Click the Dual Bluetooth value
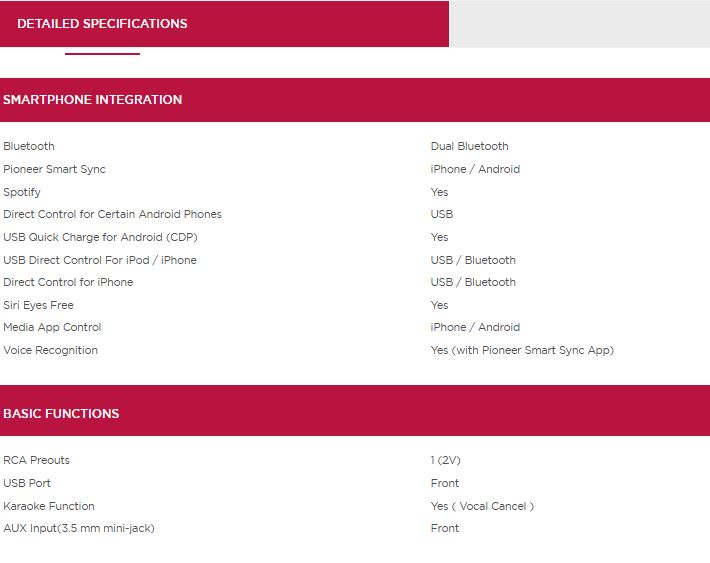 click(x=469, y=146)
